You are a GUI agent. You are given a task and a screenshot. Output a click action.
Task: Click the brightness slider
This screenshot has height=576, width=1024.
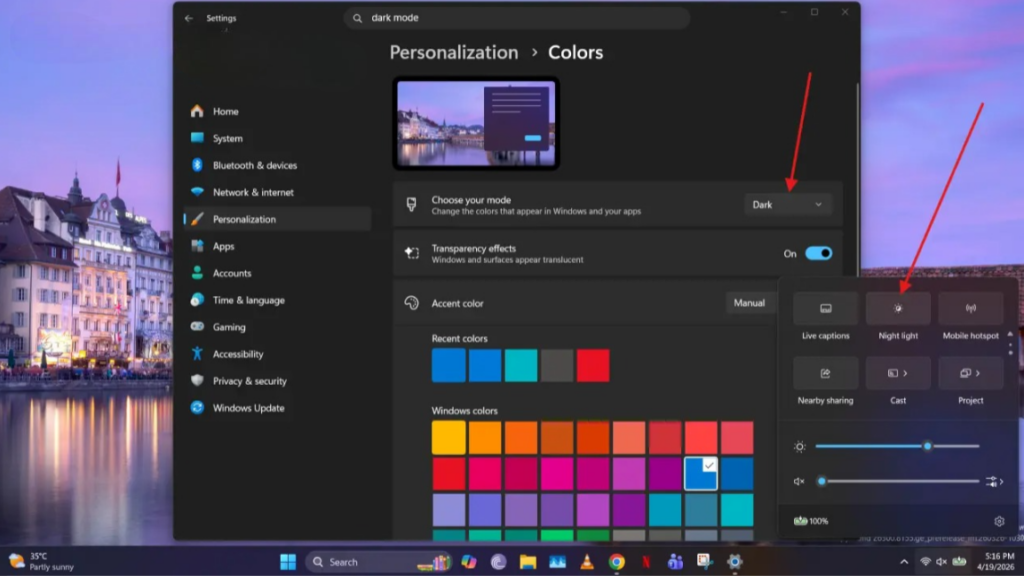pos(897,446)
